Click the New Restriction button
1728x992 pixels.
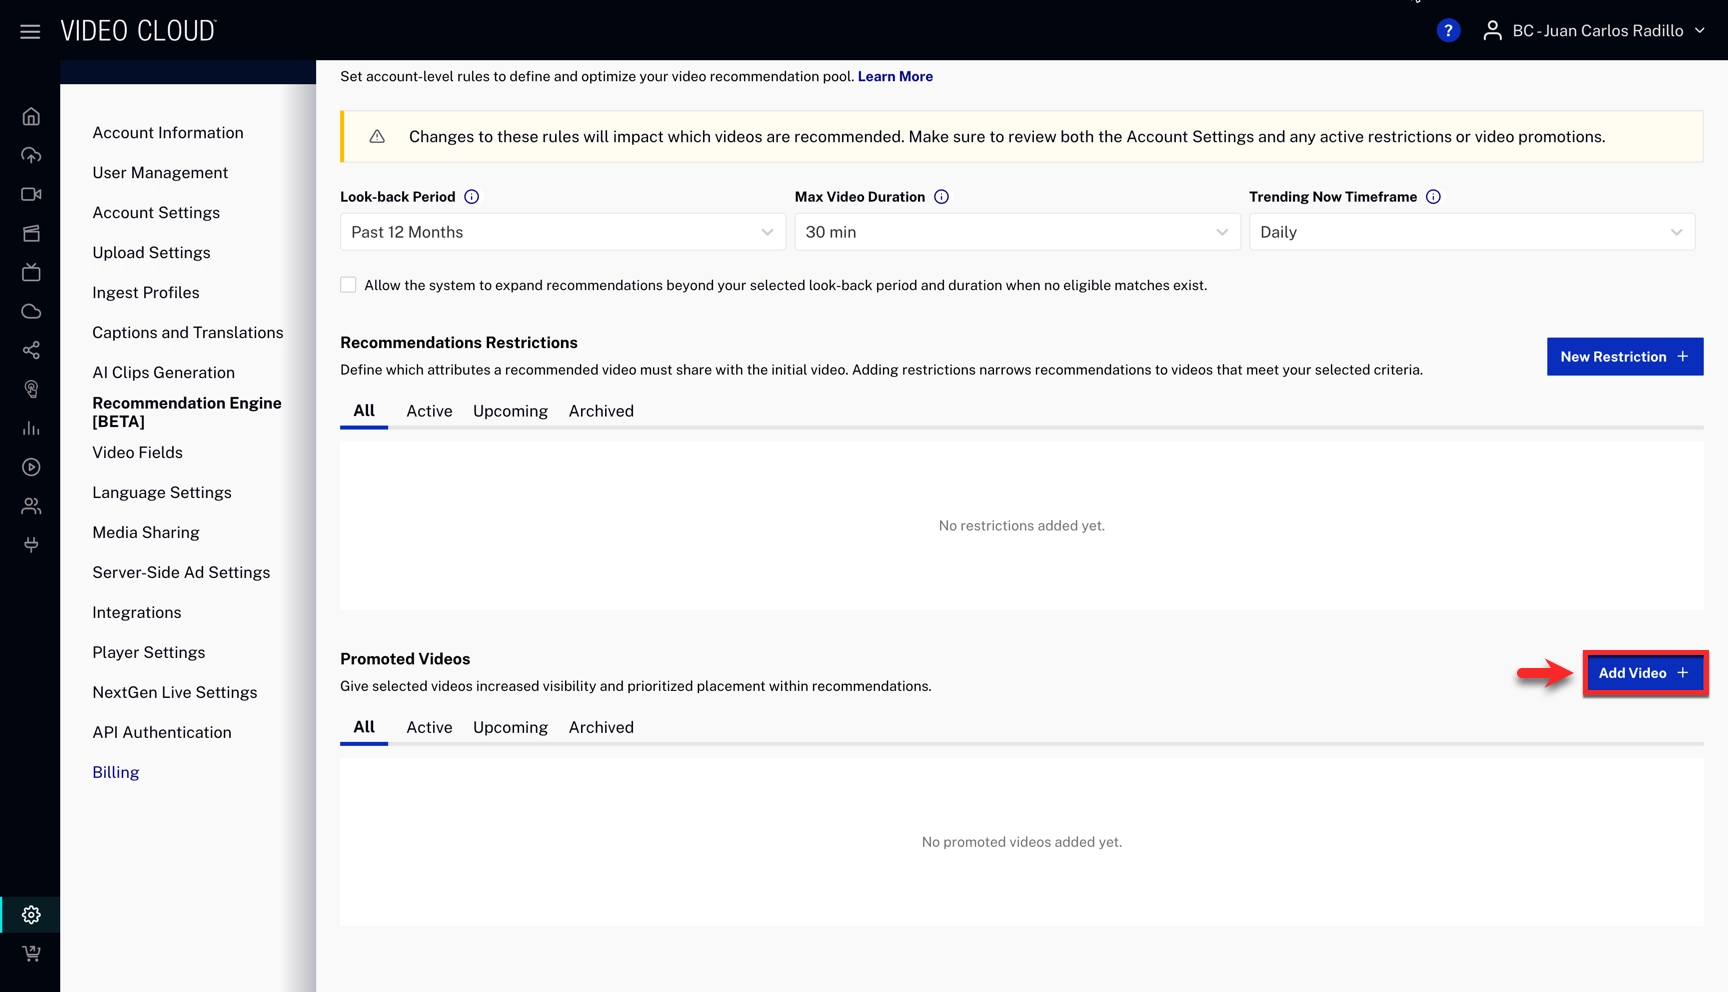click(1624, 357)
